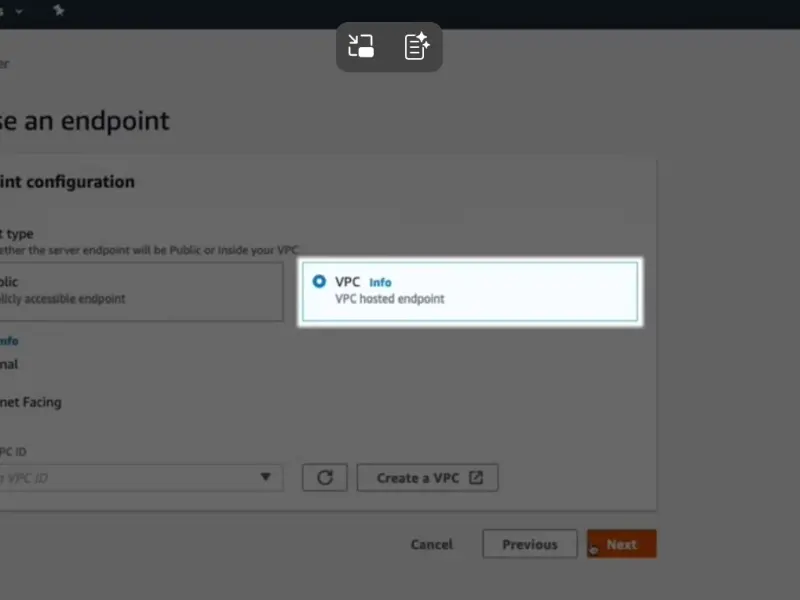Click the AI summary icon in the floating toolbar
Image resolution: width=800 pixels, height=600 pixels.
point(416,46)
